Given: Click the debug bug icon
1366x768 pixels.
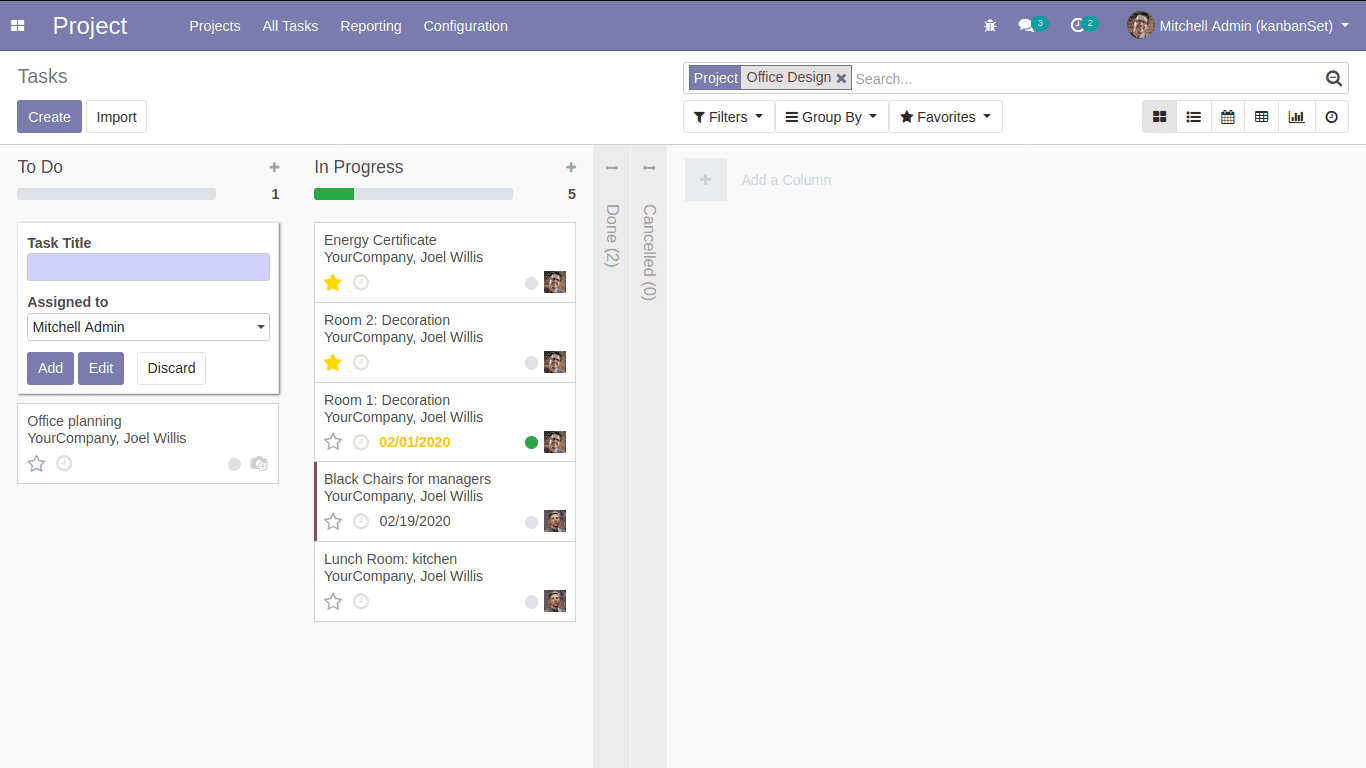Looking at the screenshot, I should tap(990, 26).
